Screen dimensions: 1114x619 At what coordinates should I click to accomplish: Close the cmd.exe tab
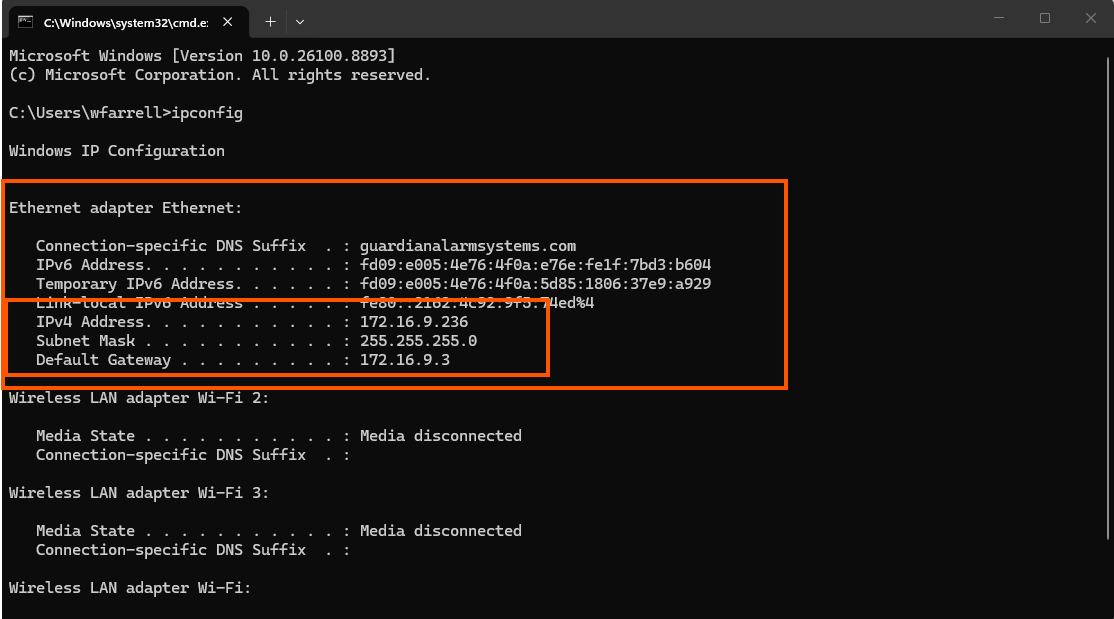pyautogui.click(x=227, y=22)
